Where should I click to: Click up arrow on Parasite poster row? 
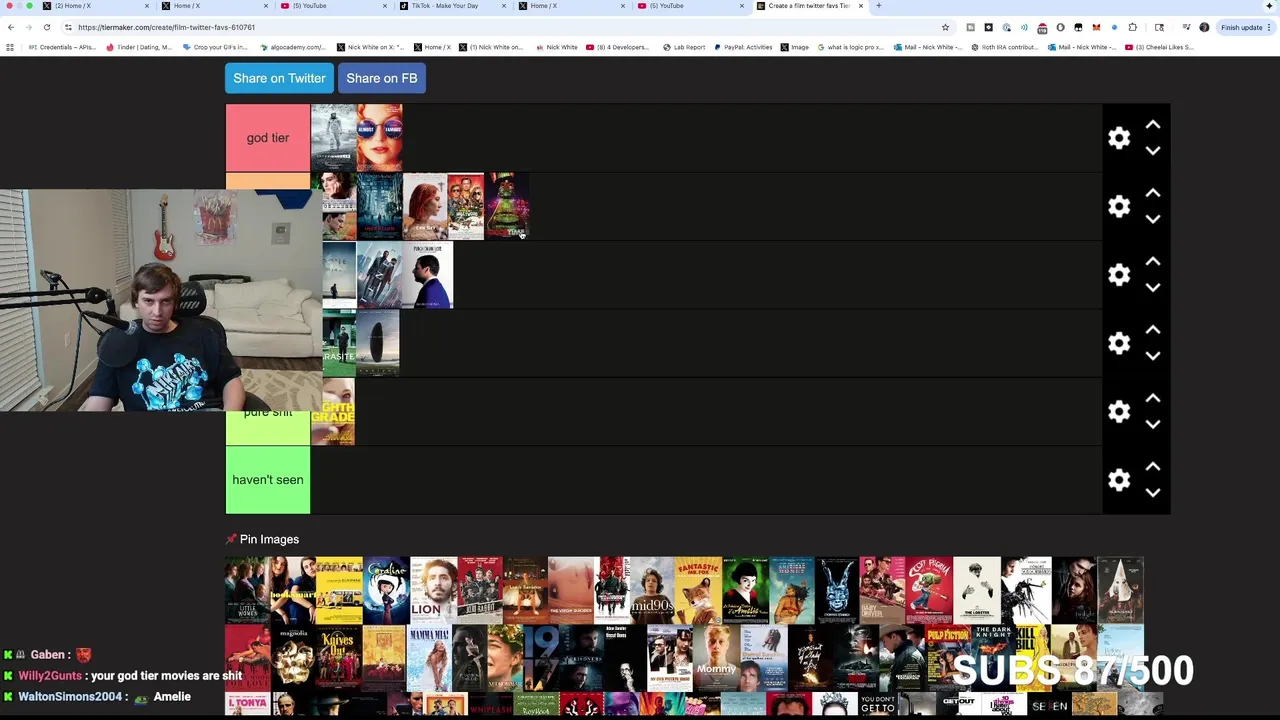(x=1153, y=330)
